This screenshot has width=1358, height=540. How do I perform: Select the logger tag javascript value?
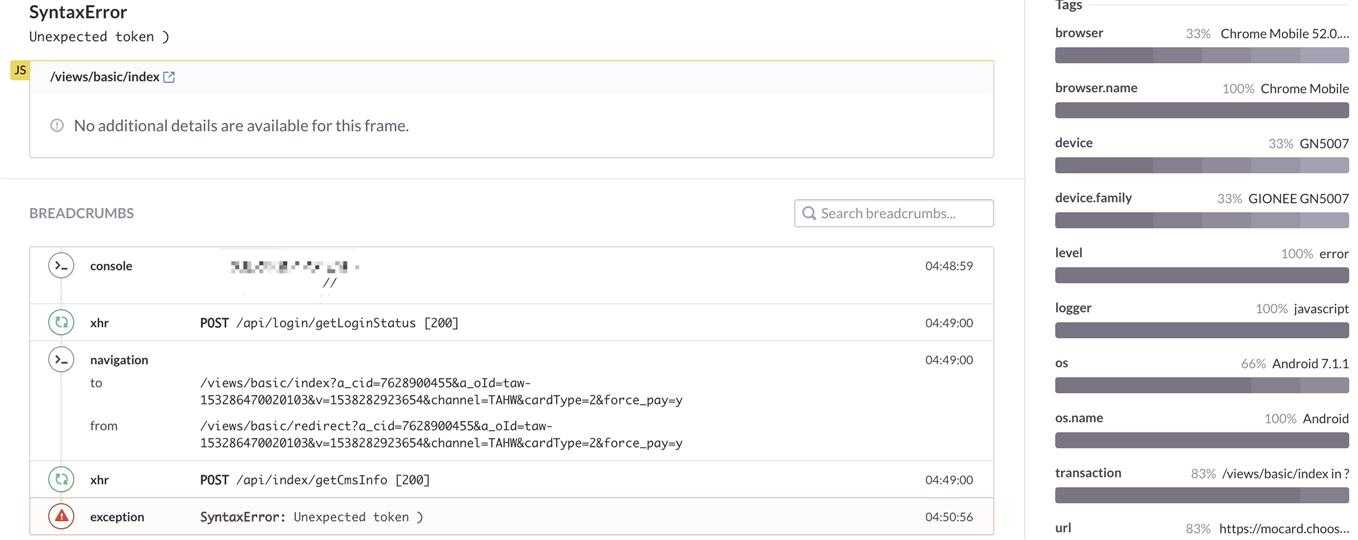coord(1321,308)
